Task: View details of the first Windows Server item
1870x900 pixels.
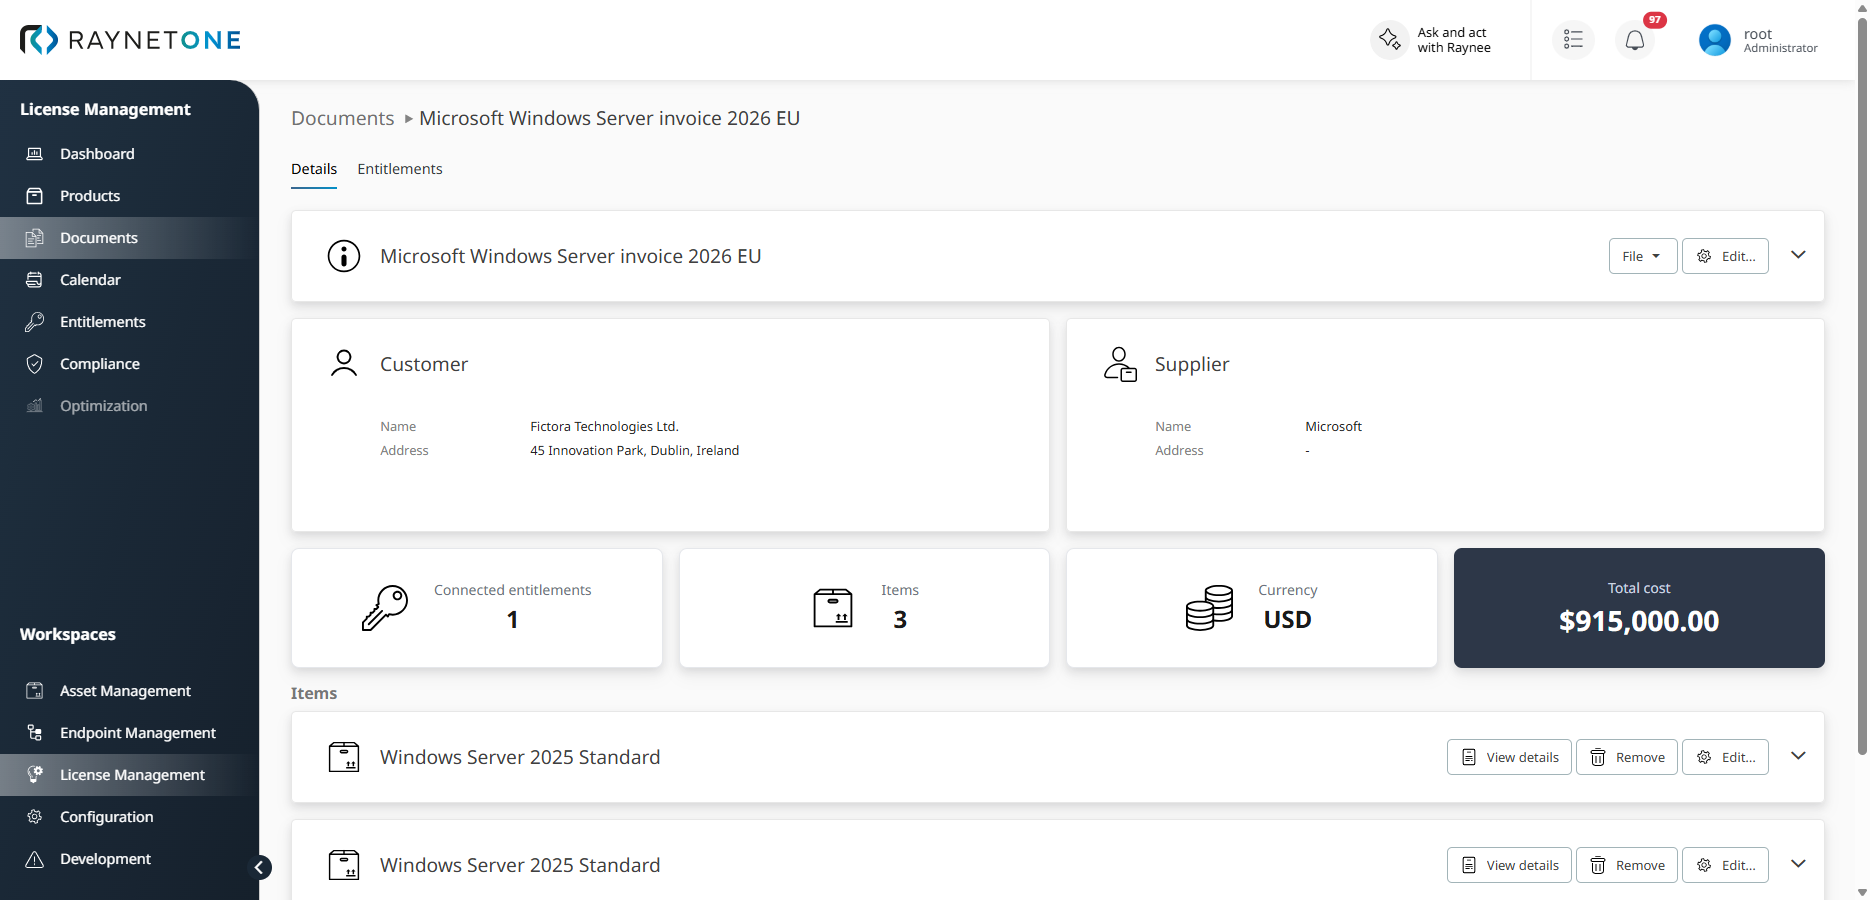Action: [x=1509, y=757]
